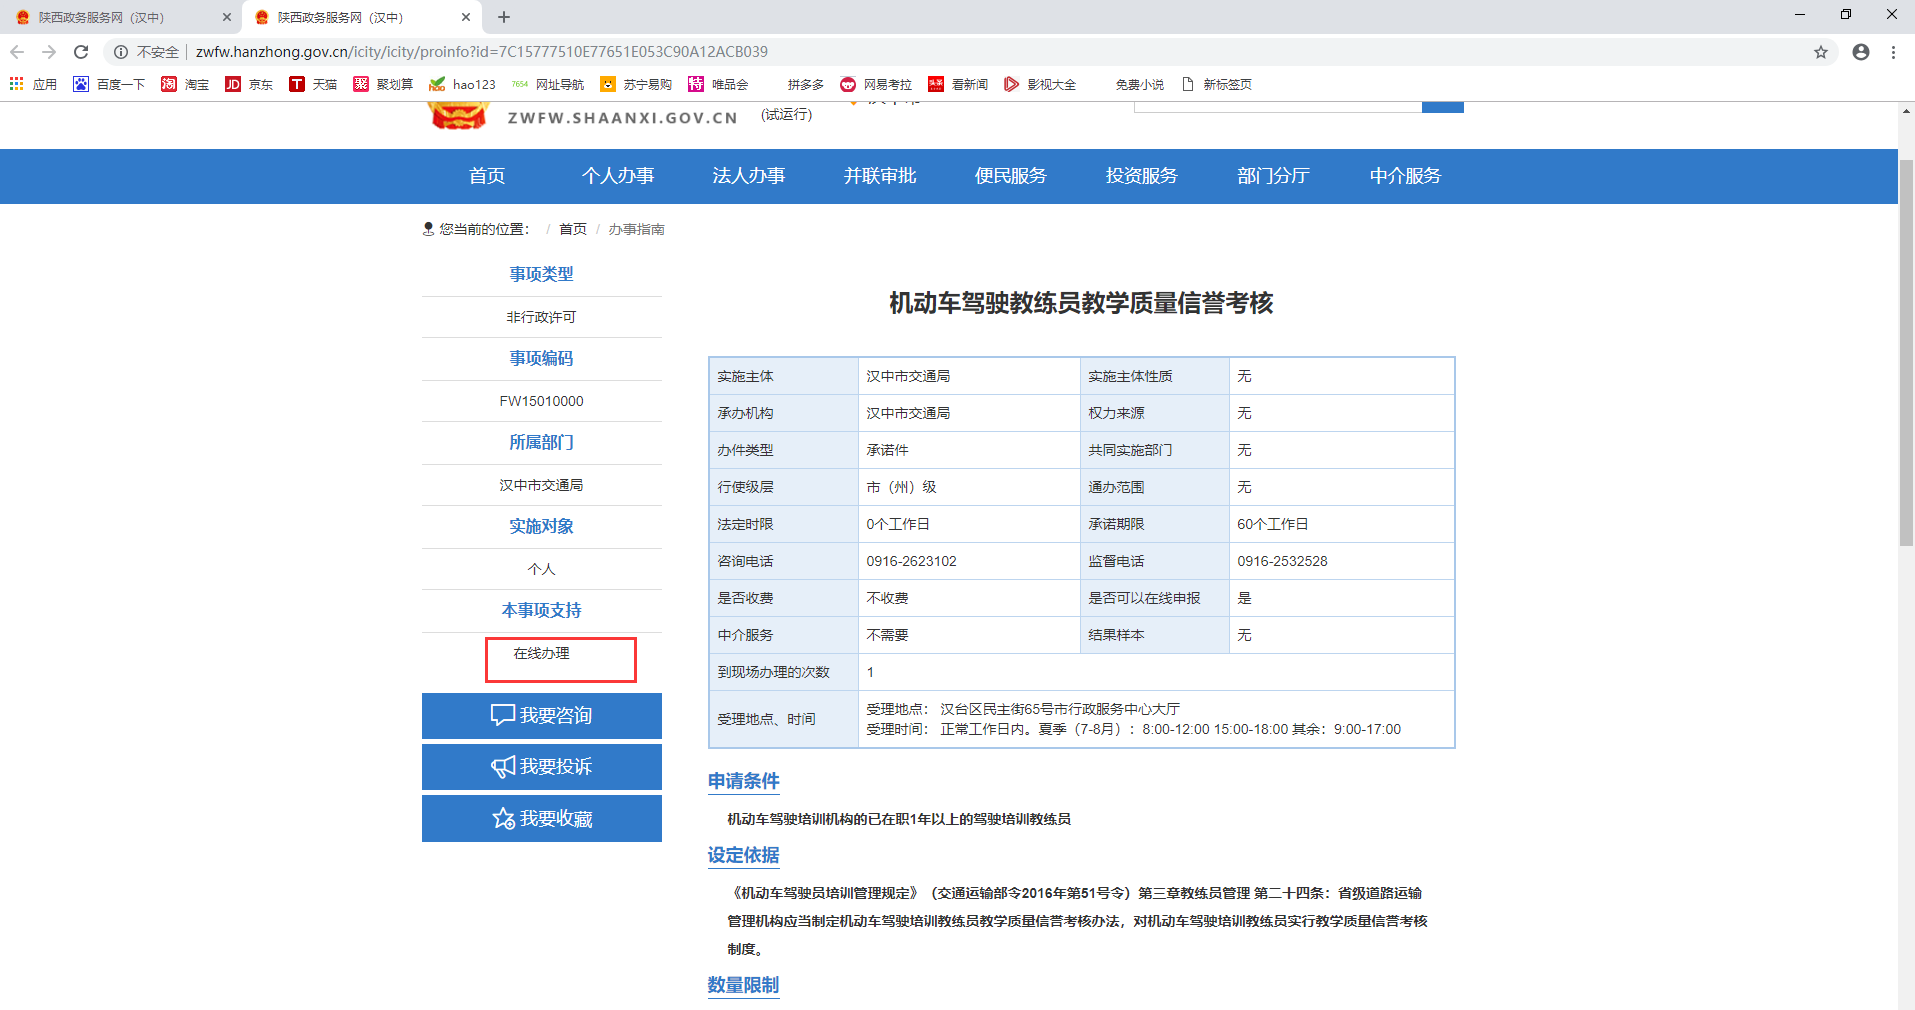Image resolution: width=1915 pixels, height=1010 pixels.
Task: Select 个人办事 in the navigation bar
Action: tap(618, 176)
